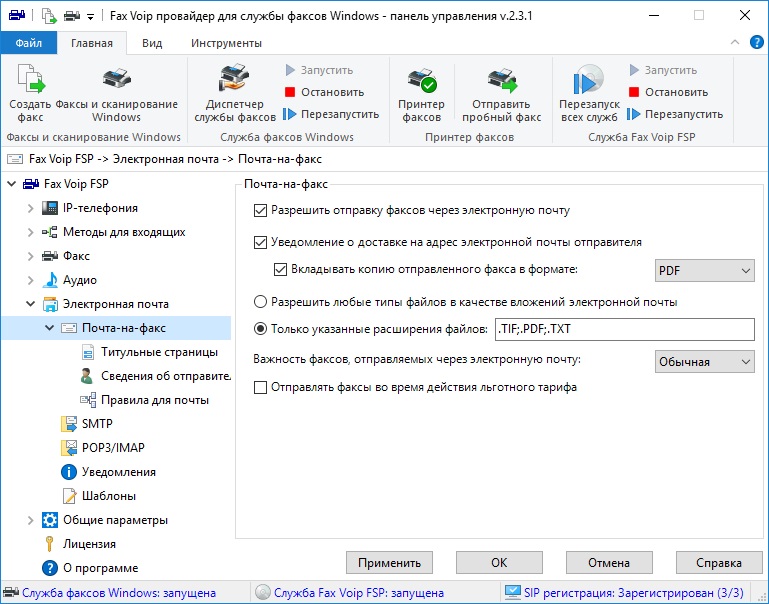Expand the Методы для входящих node
Image resolution: width=769 pixels, height=604 pixels.
coord(30,232)
